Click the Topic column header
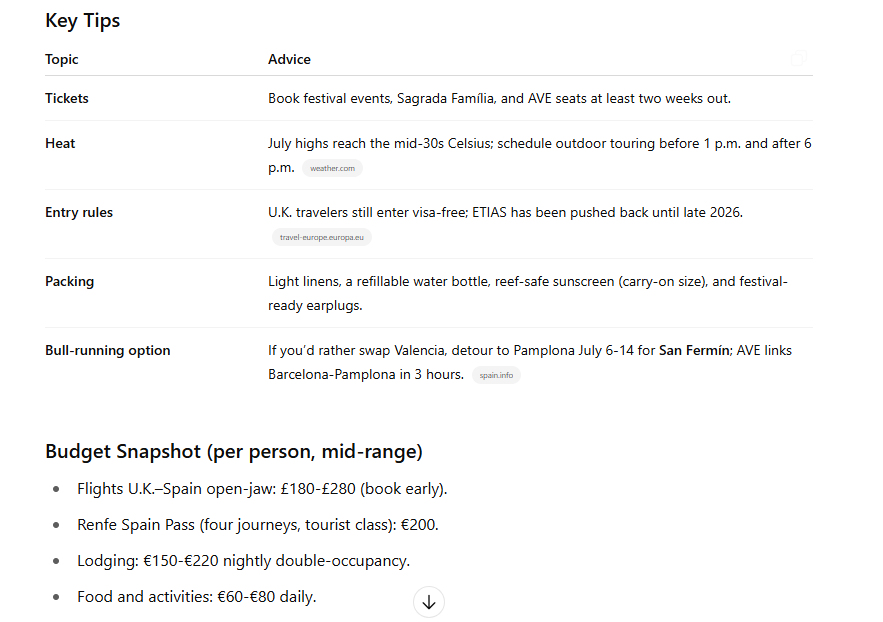The height and width of the screenshot is (622, 883). (x=61, y=59)
